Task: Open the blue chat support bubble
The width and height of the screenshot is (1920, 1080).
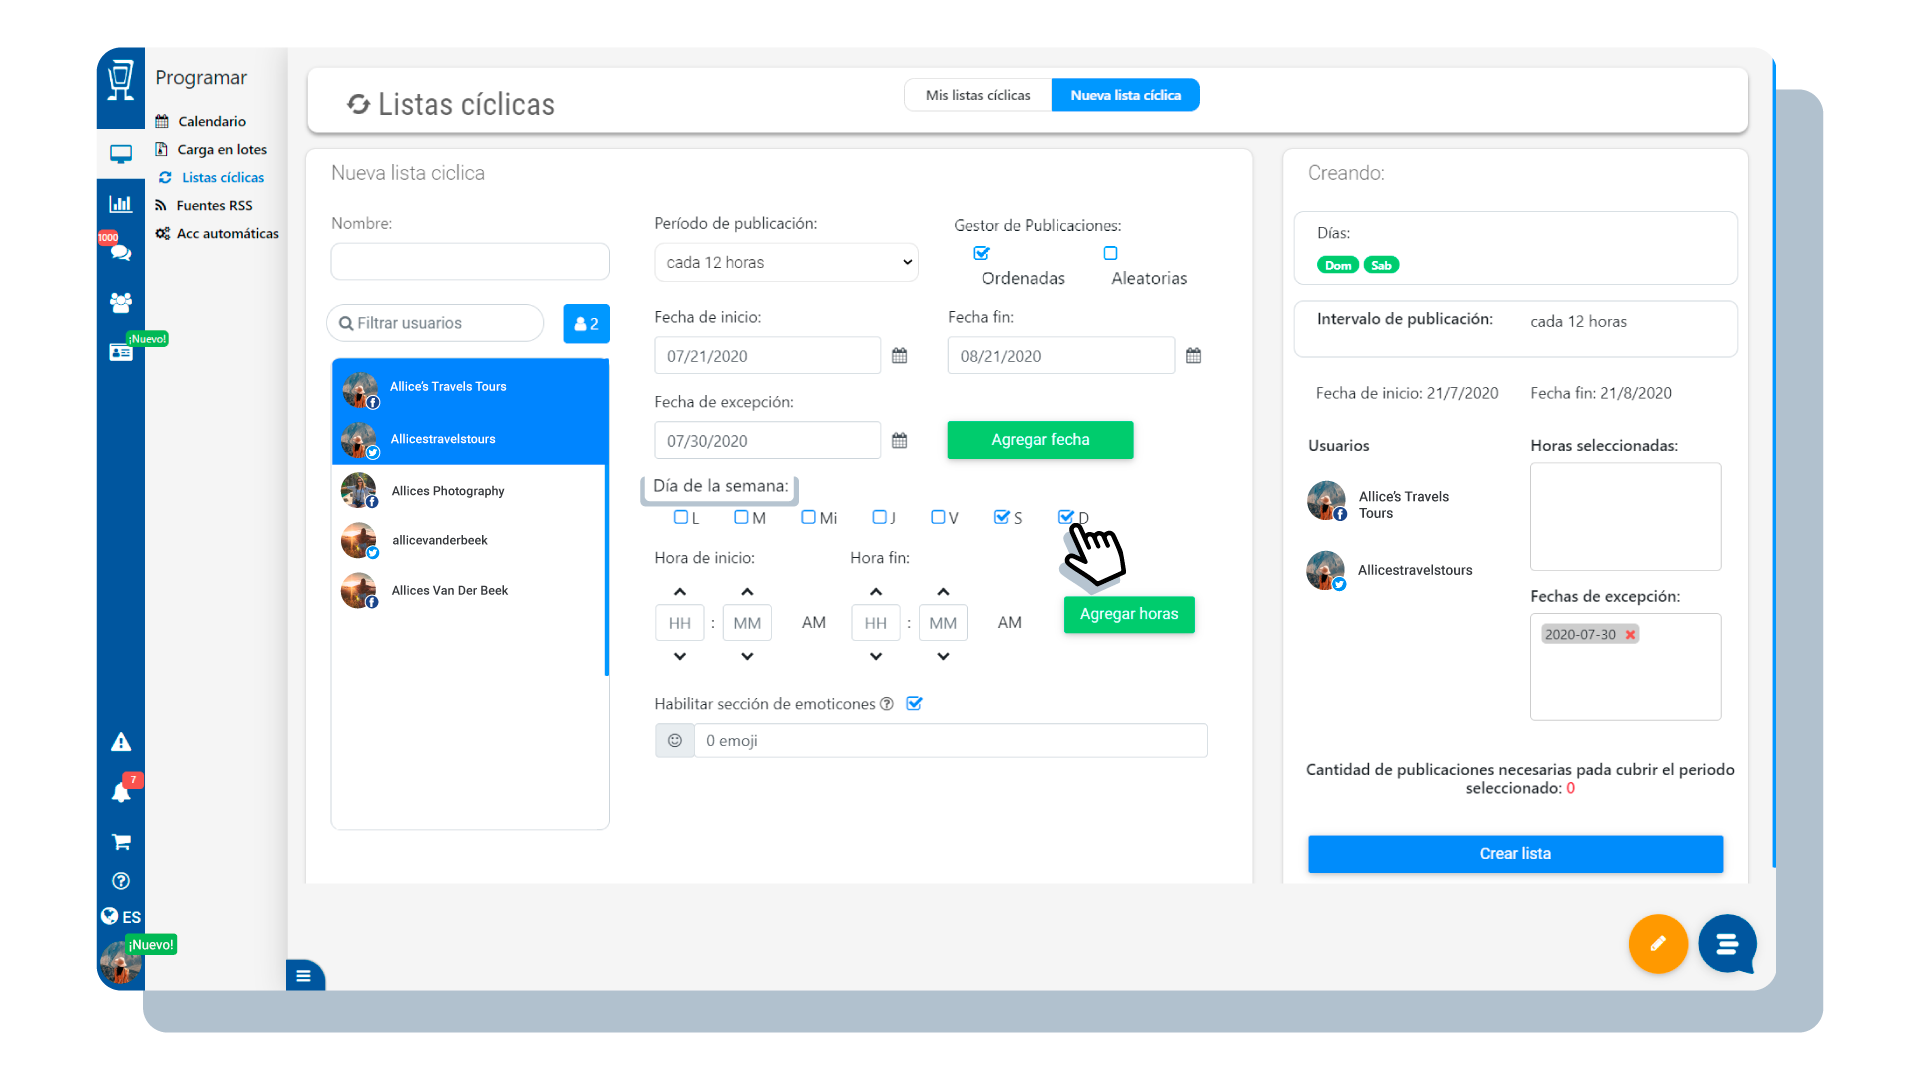Action: (1727, 943)
